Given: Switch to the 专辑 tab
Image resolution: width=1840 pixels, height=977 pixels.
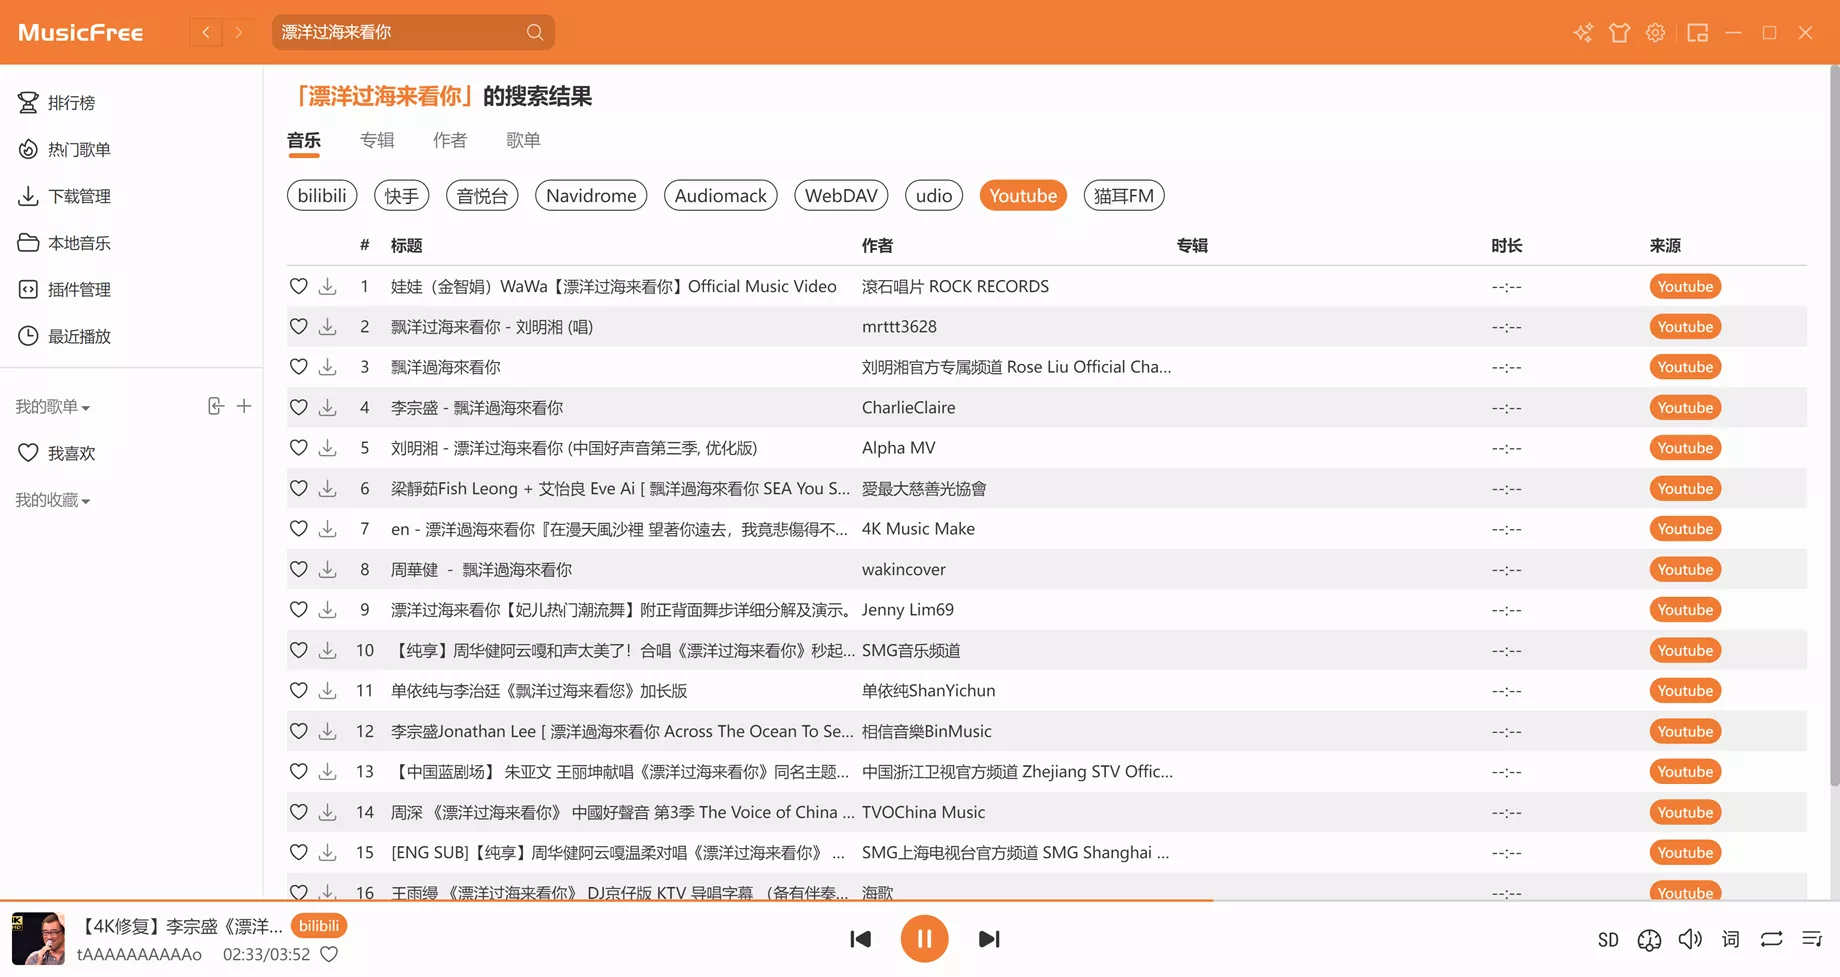Looking at the screenshot, I should click(378, 140).
